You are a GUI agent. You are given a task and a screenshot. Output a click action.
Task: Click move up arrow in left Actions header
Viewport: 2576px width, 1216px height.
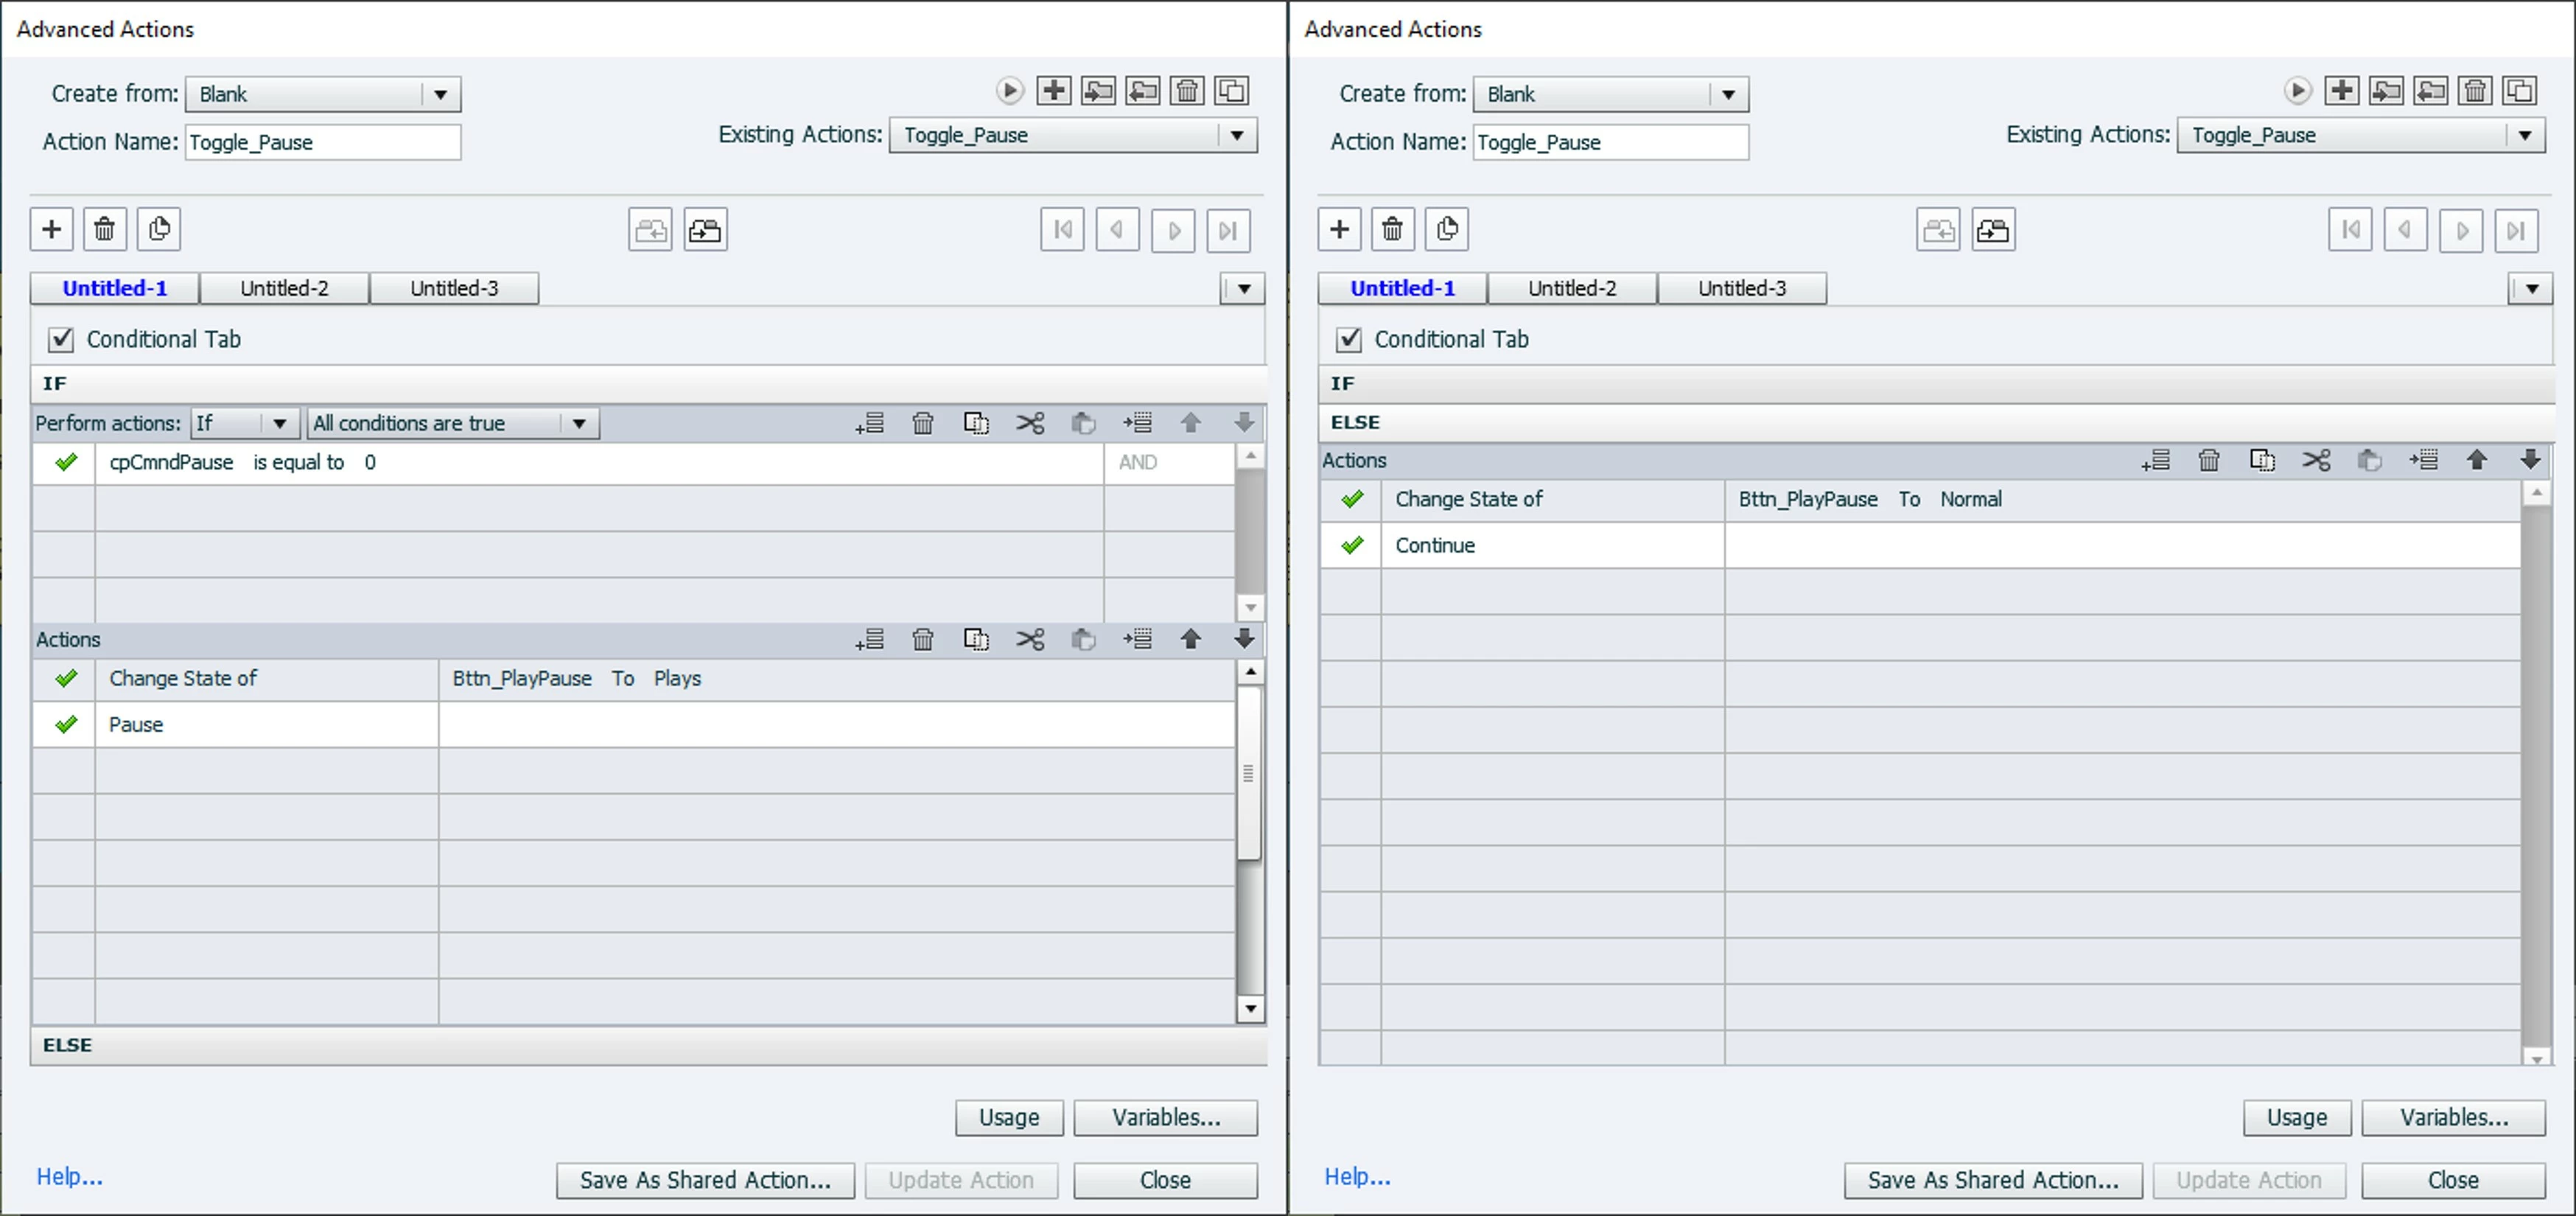[x=1190, y=639]
